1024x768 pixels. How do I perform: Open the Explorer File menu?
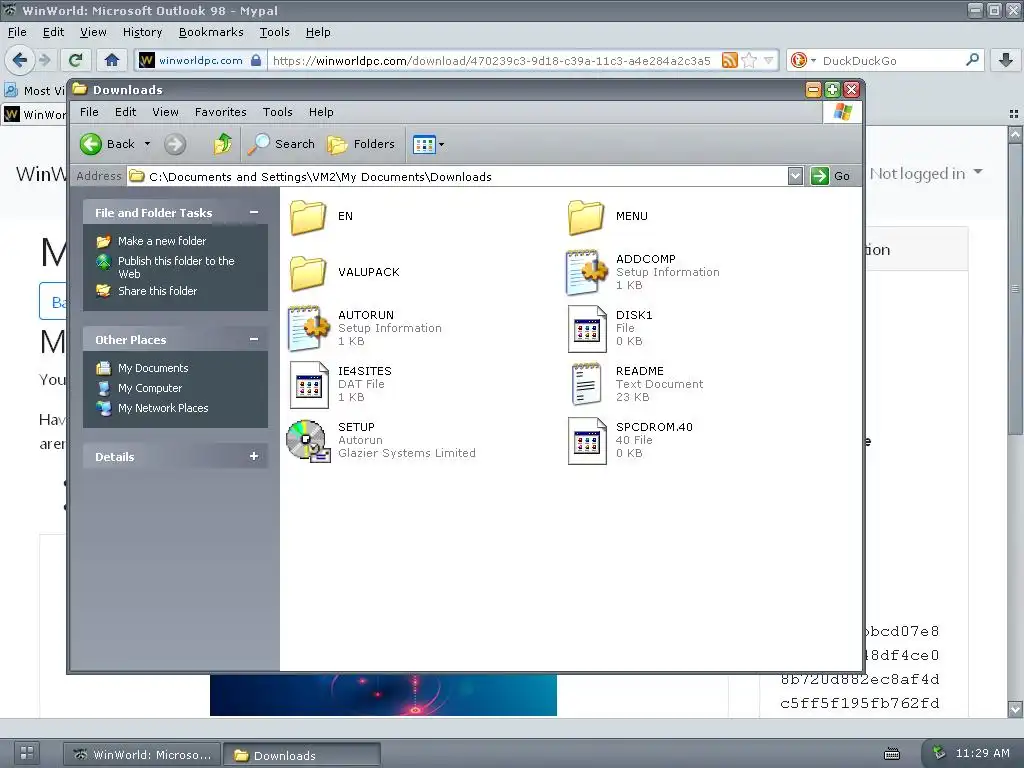89,112
